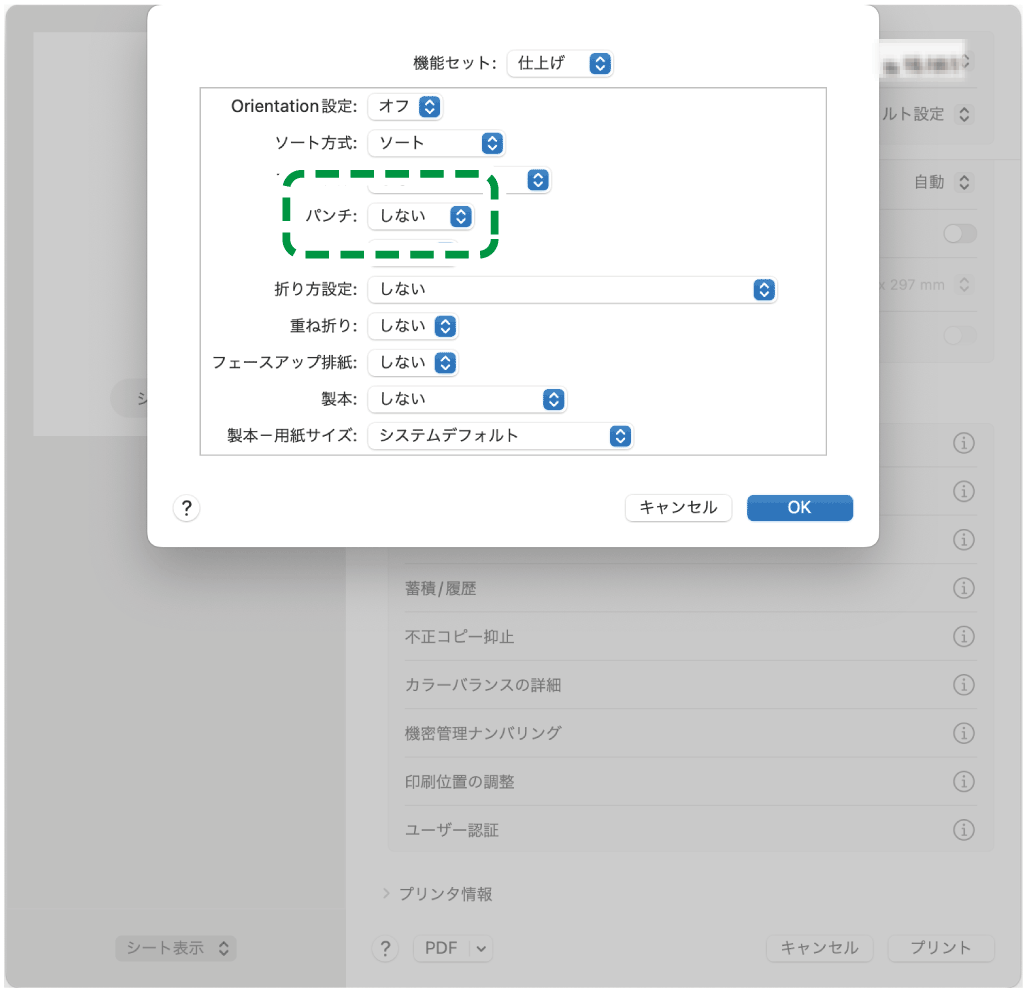The image size is (1028, 997).
Task: Open help via the ? in the finishing dialog
Action: pos(186,508)
